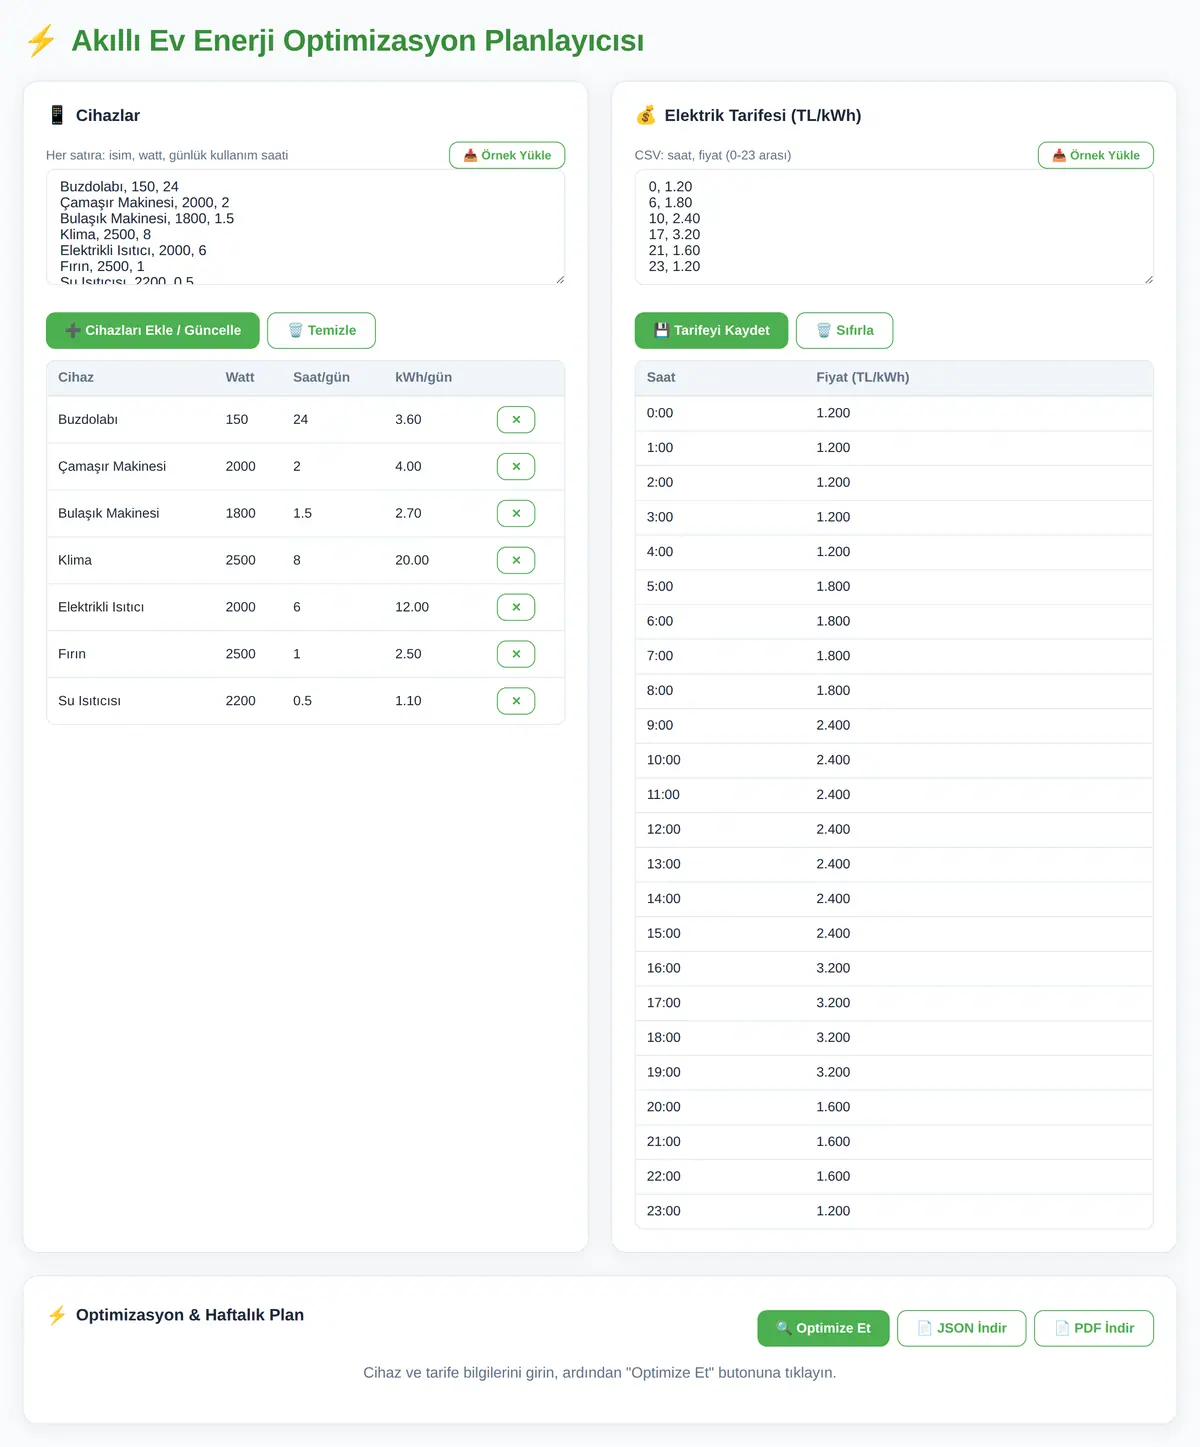The width and height of the screenshot is (1200, 1447).
Task: Delete the Klima device entry
Action: pos(516,561)
